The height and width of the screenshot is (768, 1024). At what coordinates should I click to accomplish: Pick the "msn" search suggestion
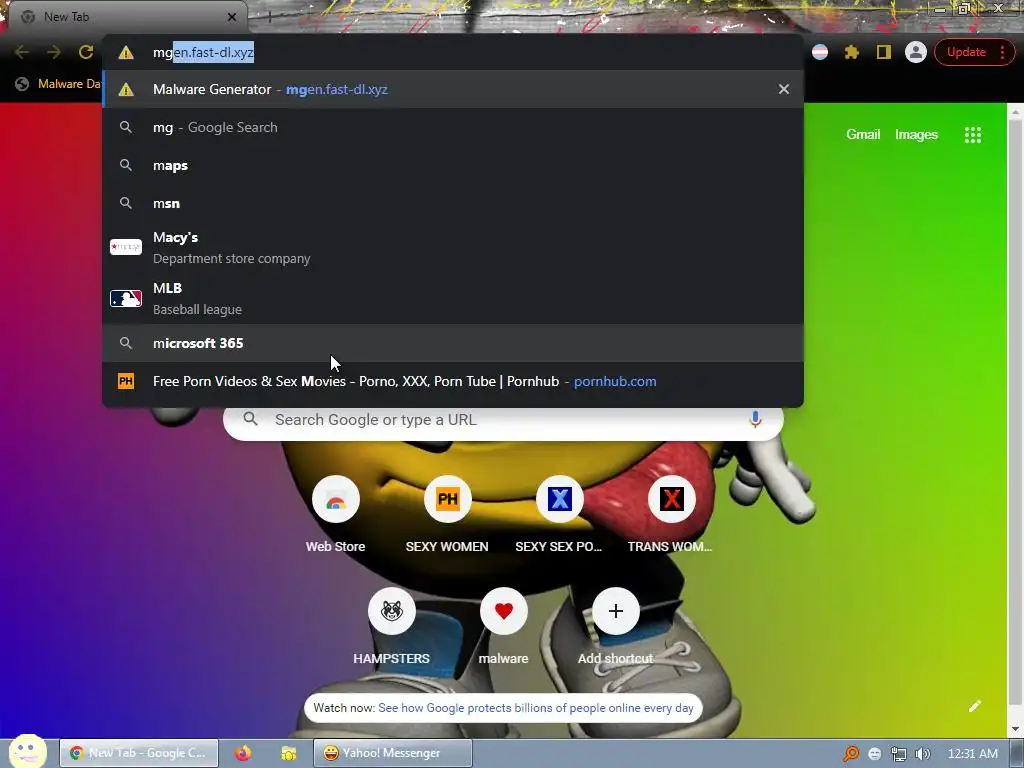click(453, 203)
